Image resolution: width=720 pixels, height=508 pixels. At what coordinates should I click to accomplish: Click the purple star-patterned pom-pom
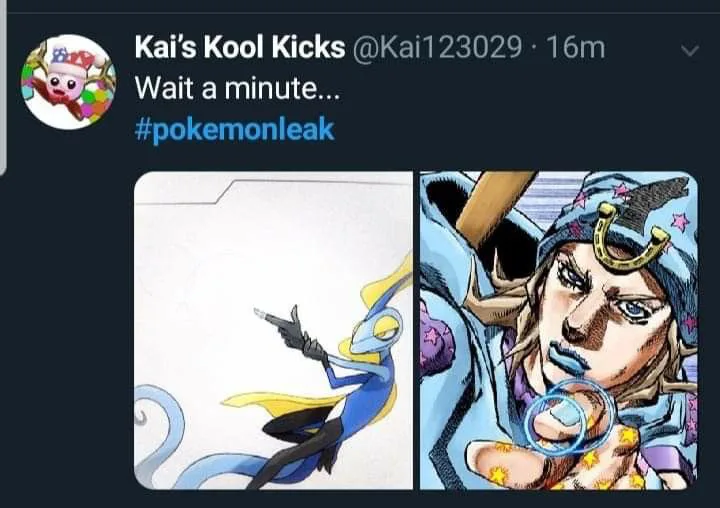pos(437,334)
